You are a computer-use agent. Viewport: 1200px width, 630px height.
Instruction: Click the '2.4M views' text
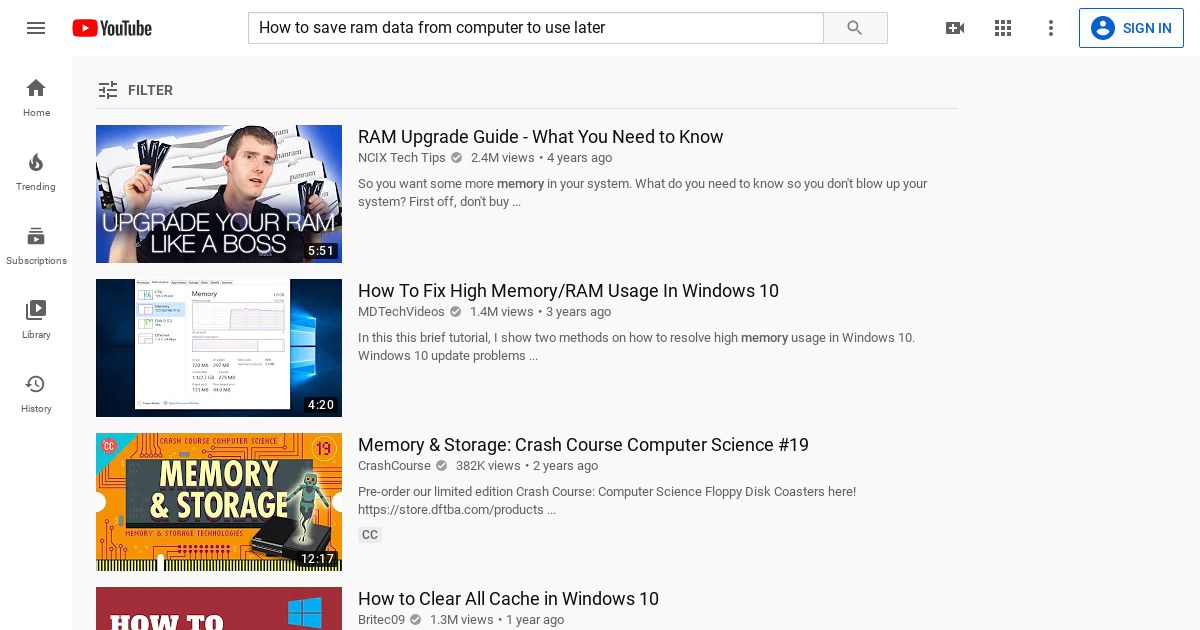503,158
